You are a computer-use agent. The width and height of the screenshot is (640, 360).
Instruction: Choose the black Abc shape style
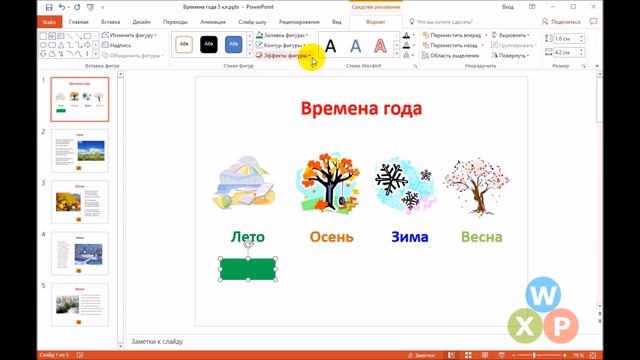(x=209, y=44)
